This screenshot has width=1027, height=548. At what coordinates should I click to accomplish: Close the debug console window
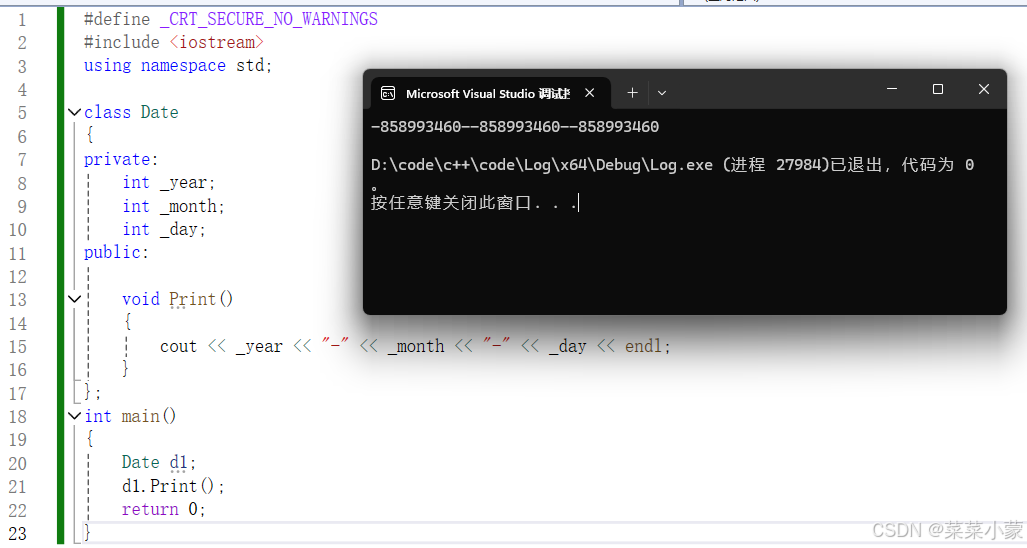tap(984, 89)
